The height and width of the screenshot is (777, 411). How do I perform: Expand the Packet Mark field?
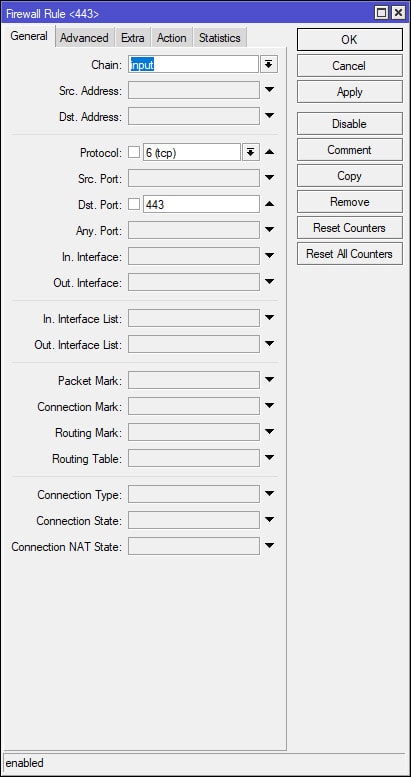pos(269,380)
